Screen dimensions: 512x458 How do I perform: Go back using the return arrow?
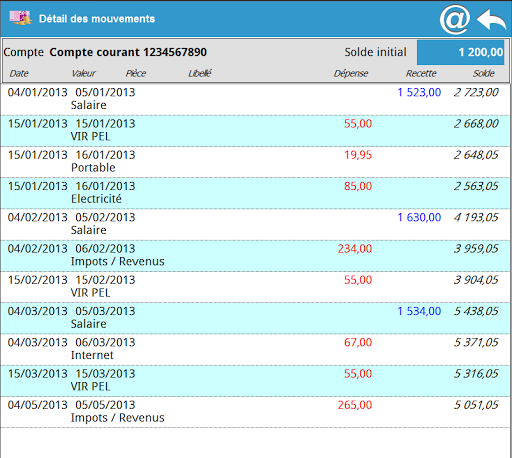492,20
